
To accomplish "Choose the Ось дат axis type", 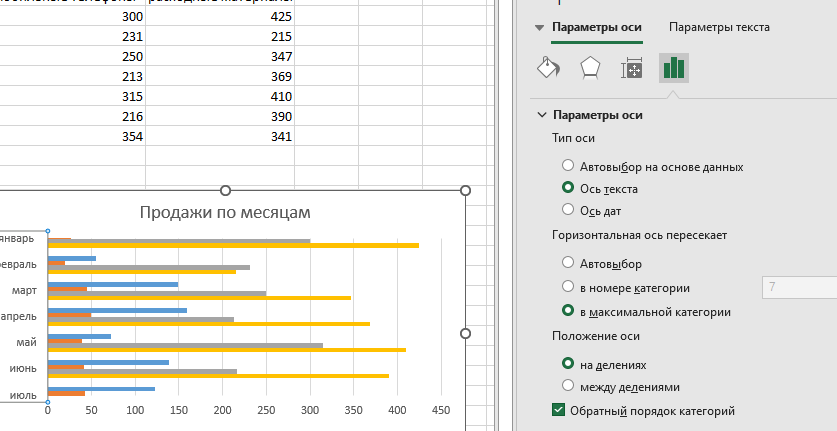I will [568, 210].
